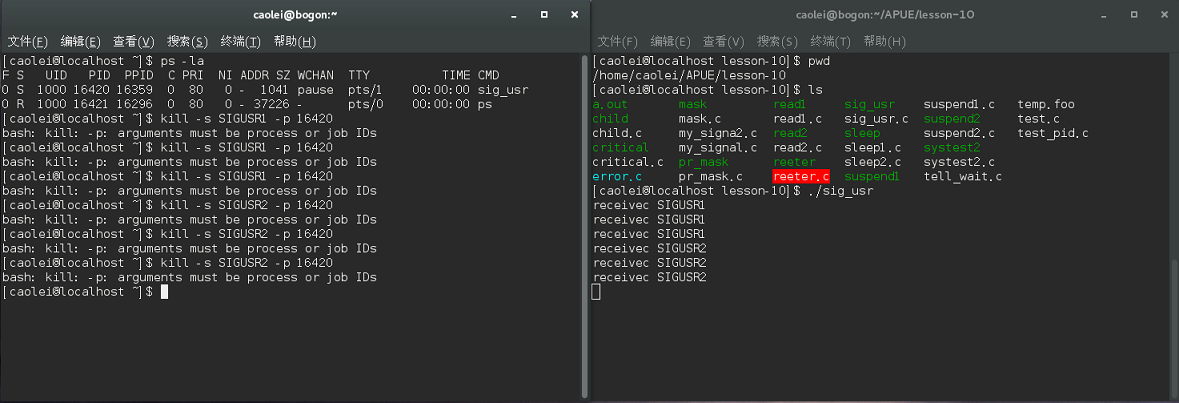
Task: Open 搜索(S) menu in left terminal window
Action: point(187,41)
